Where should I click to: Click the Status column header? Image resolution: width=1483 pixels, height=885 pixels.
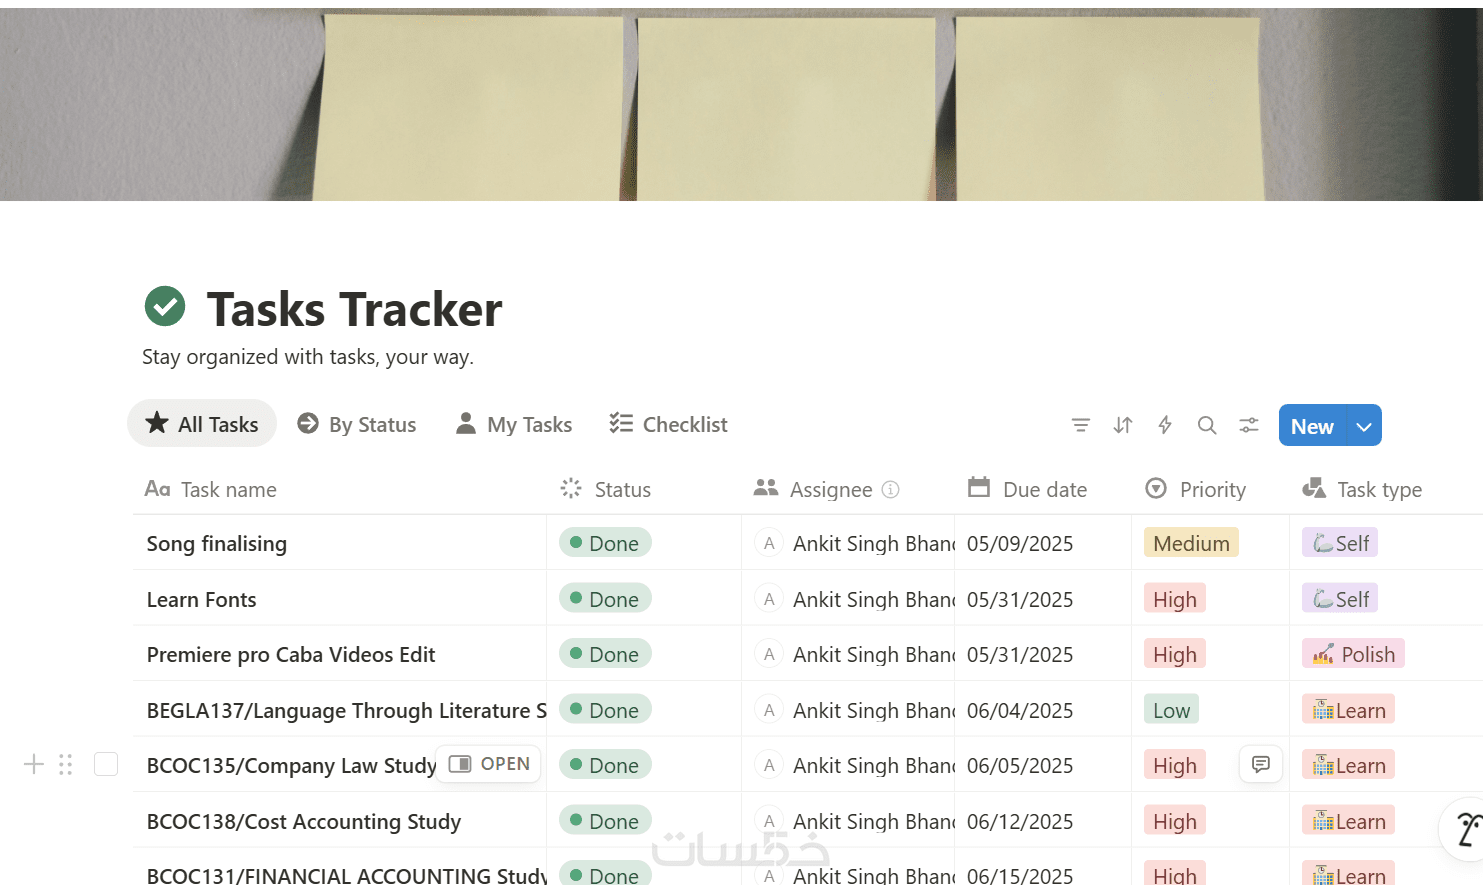[x=644, y=489]
